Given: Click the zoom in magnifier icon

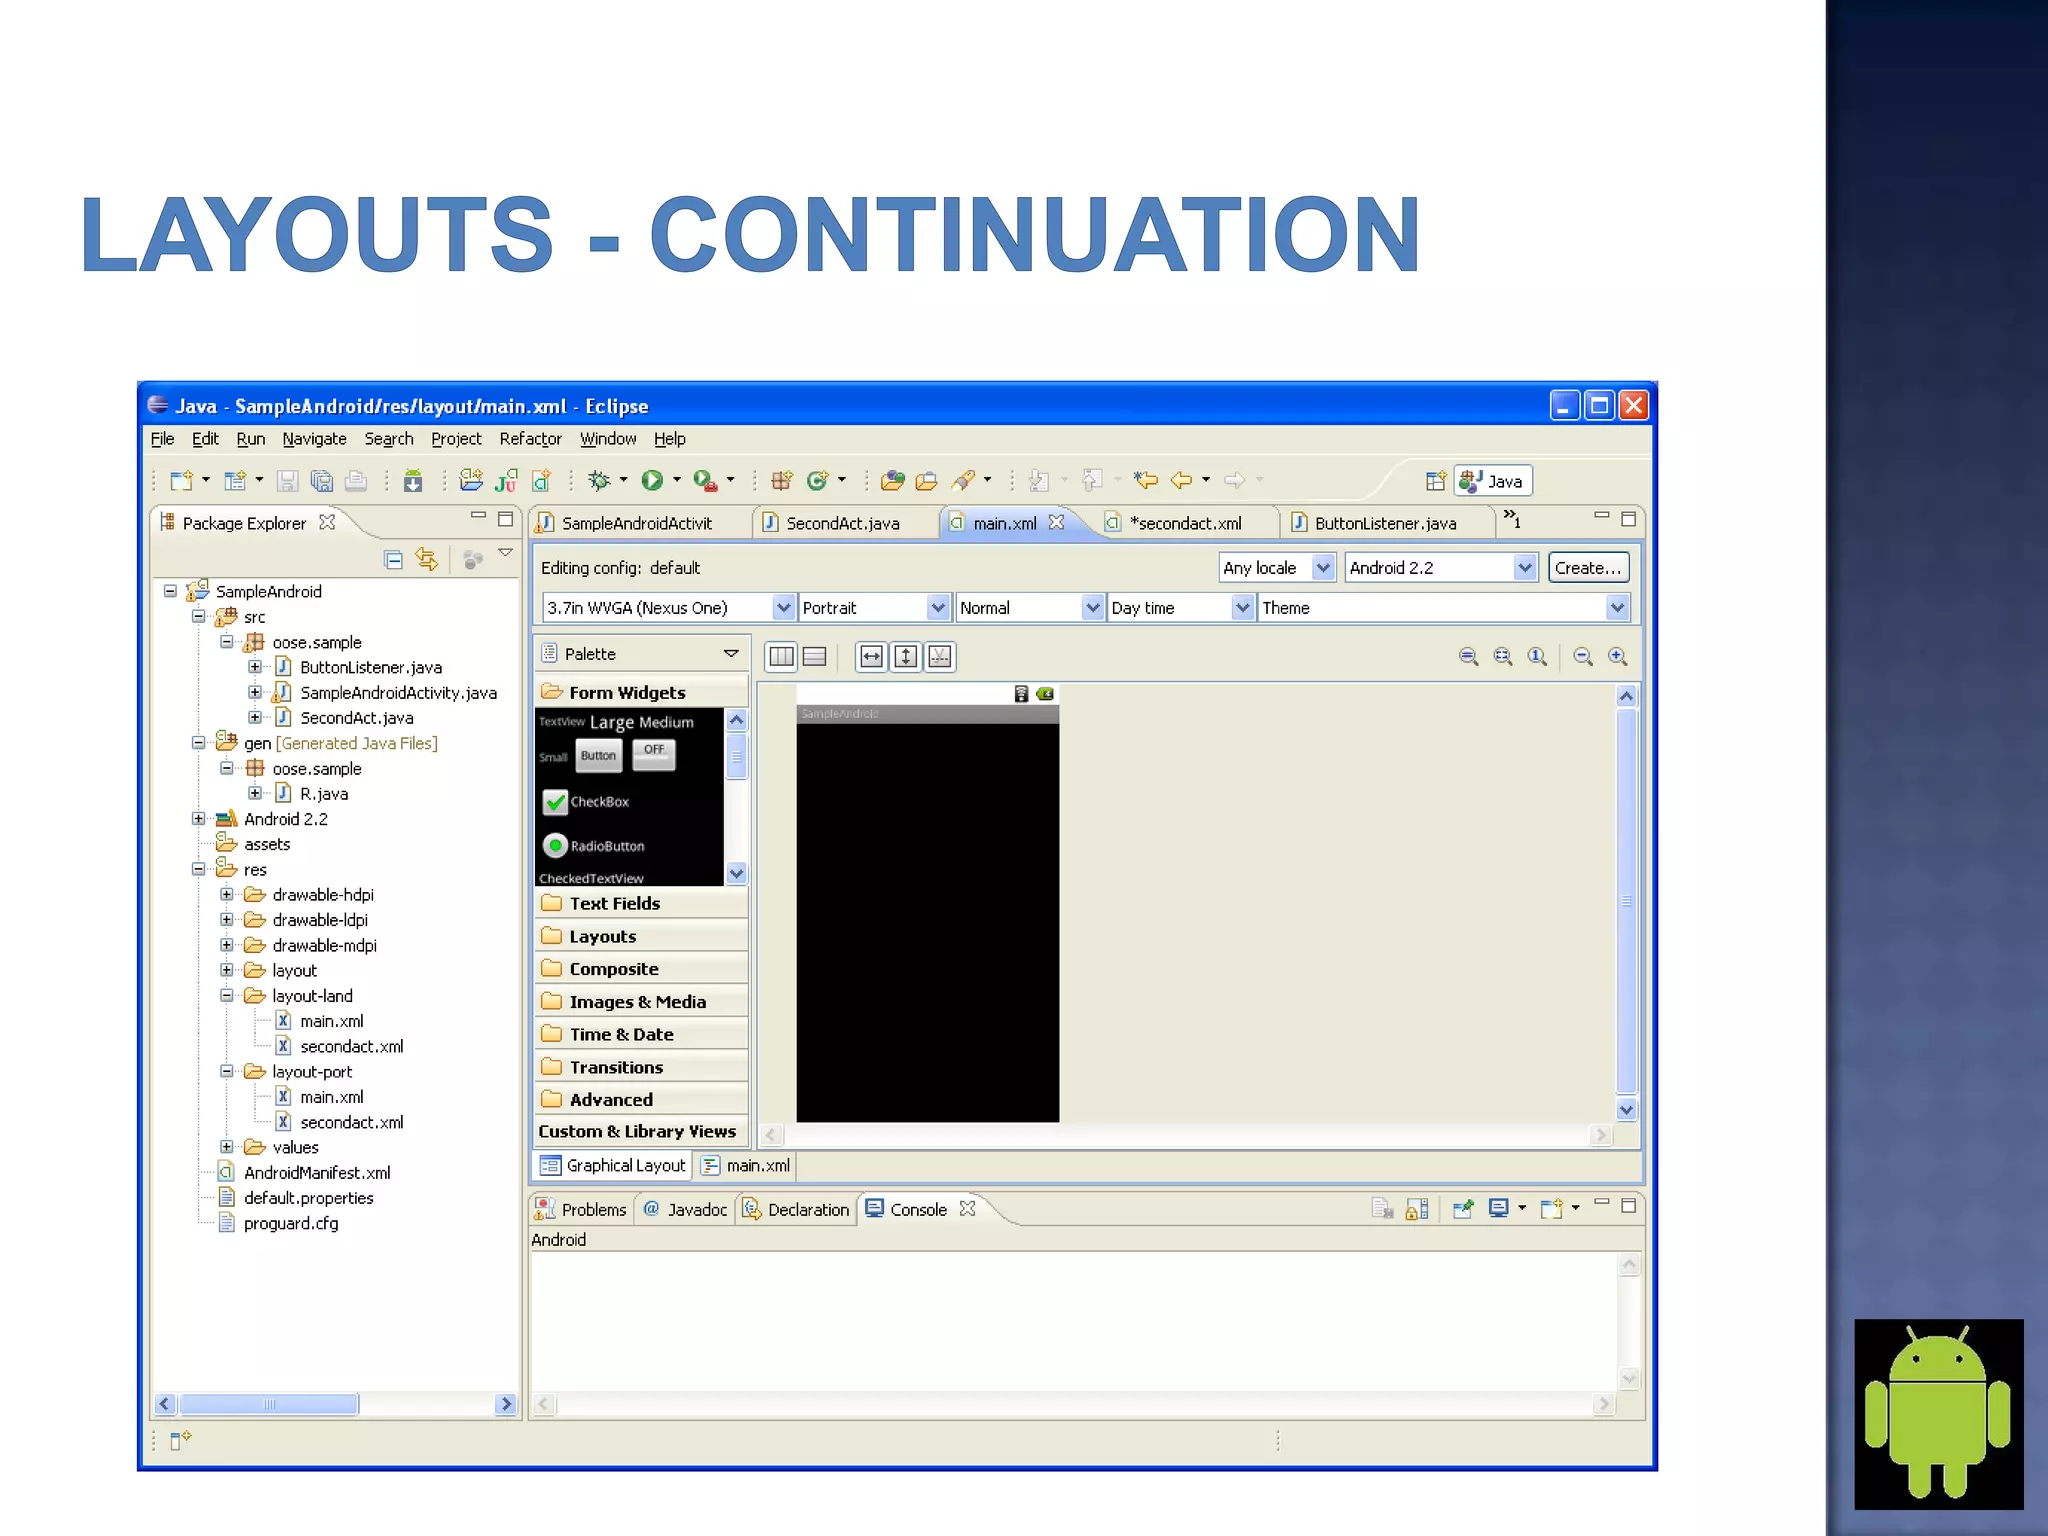Looking at the screenshot, I should coord(1617,657).
